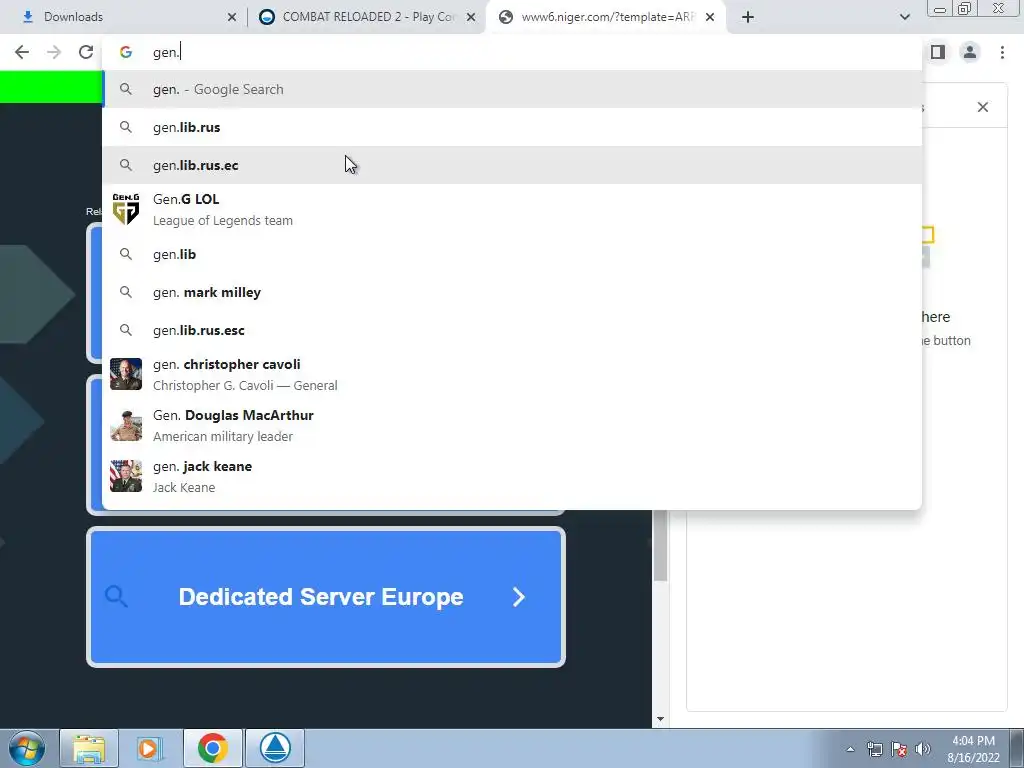Open the Action Center flag icon

(x=899, y=749)
